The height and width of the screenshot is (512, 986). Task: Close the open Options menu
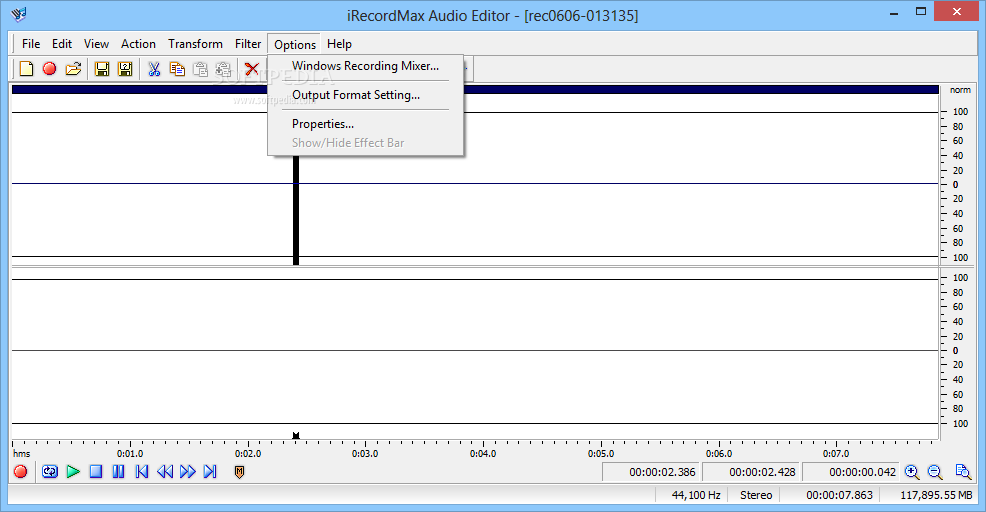294,45
